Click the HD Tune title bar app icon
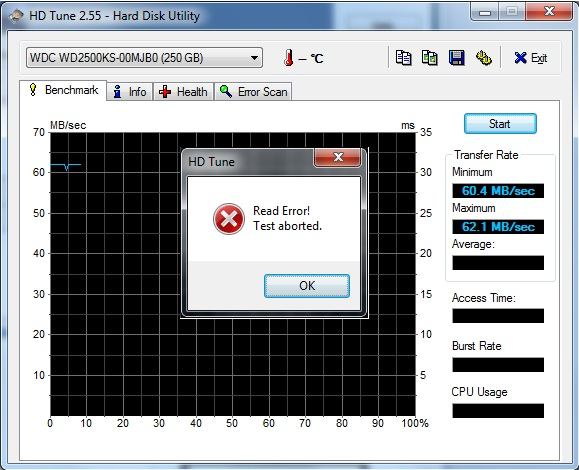The width and height of the screenshot is (579, 470). pyautogui.click(x=16, y=16)
